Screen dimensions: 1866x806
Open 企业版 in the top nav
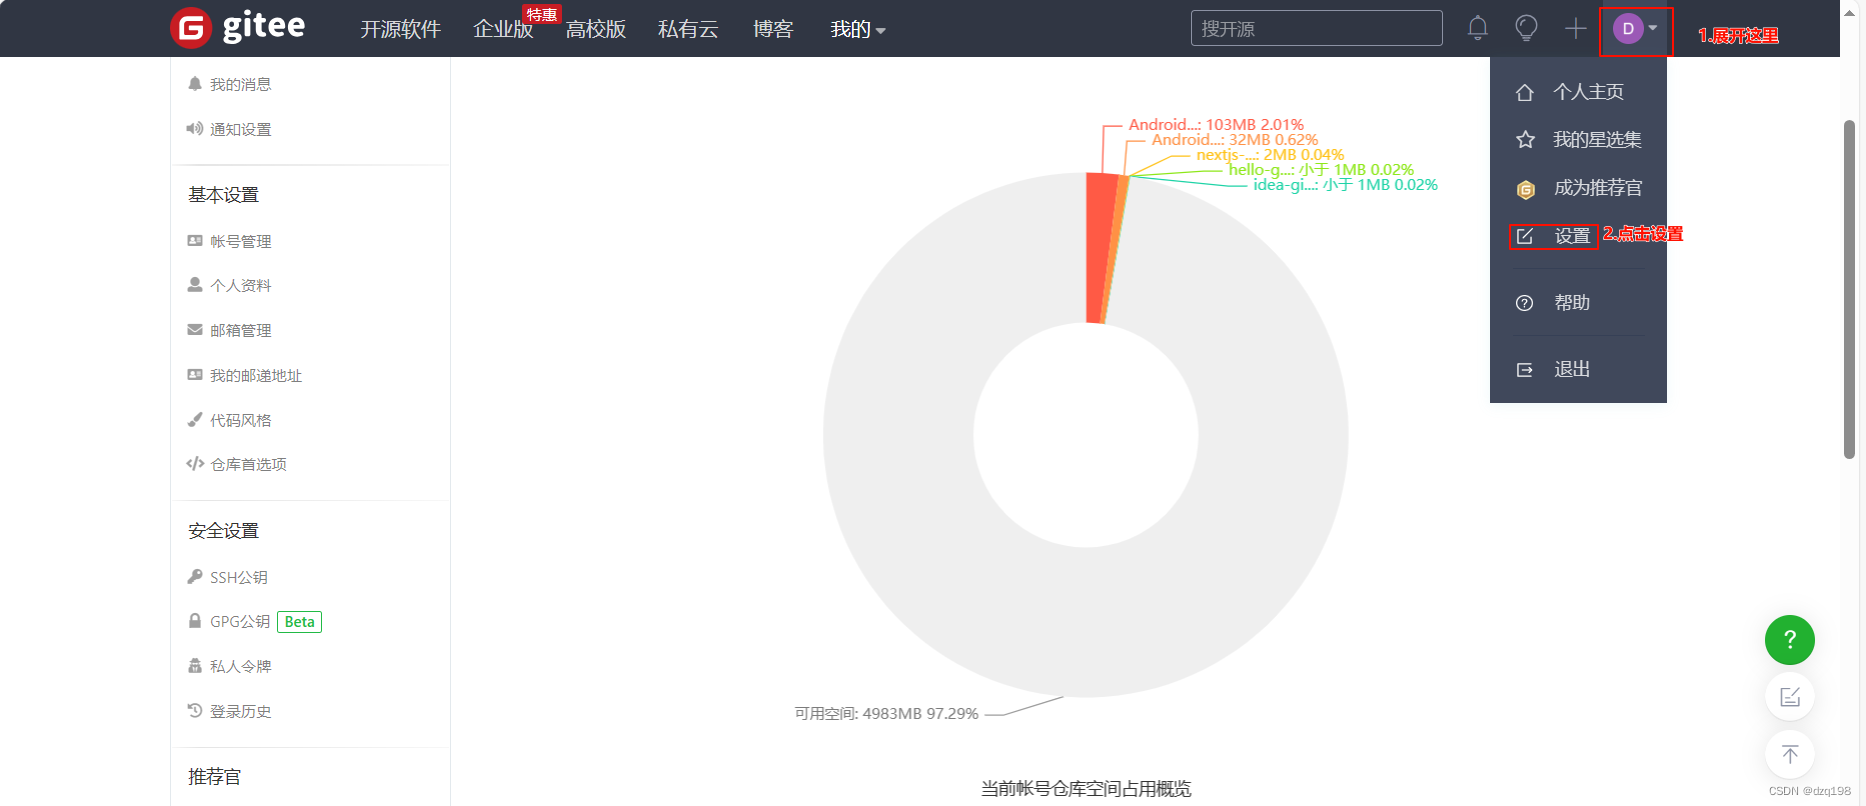(503, 30)
